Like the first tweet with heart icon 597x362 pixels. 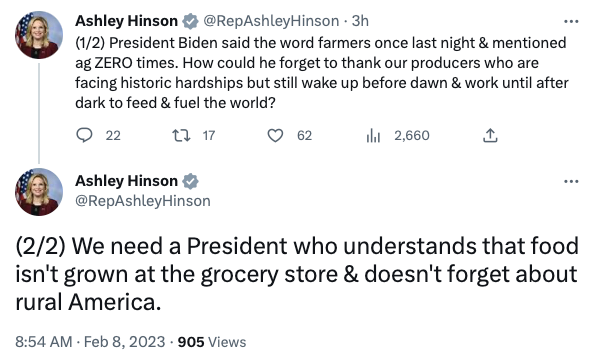point(275,136)
